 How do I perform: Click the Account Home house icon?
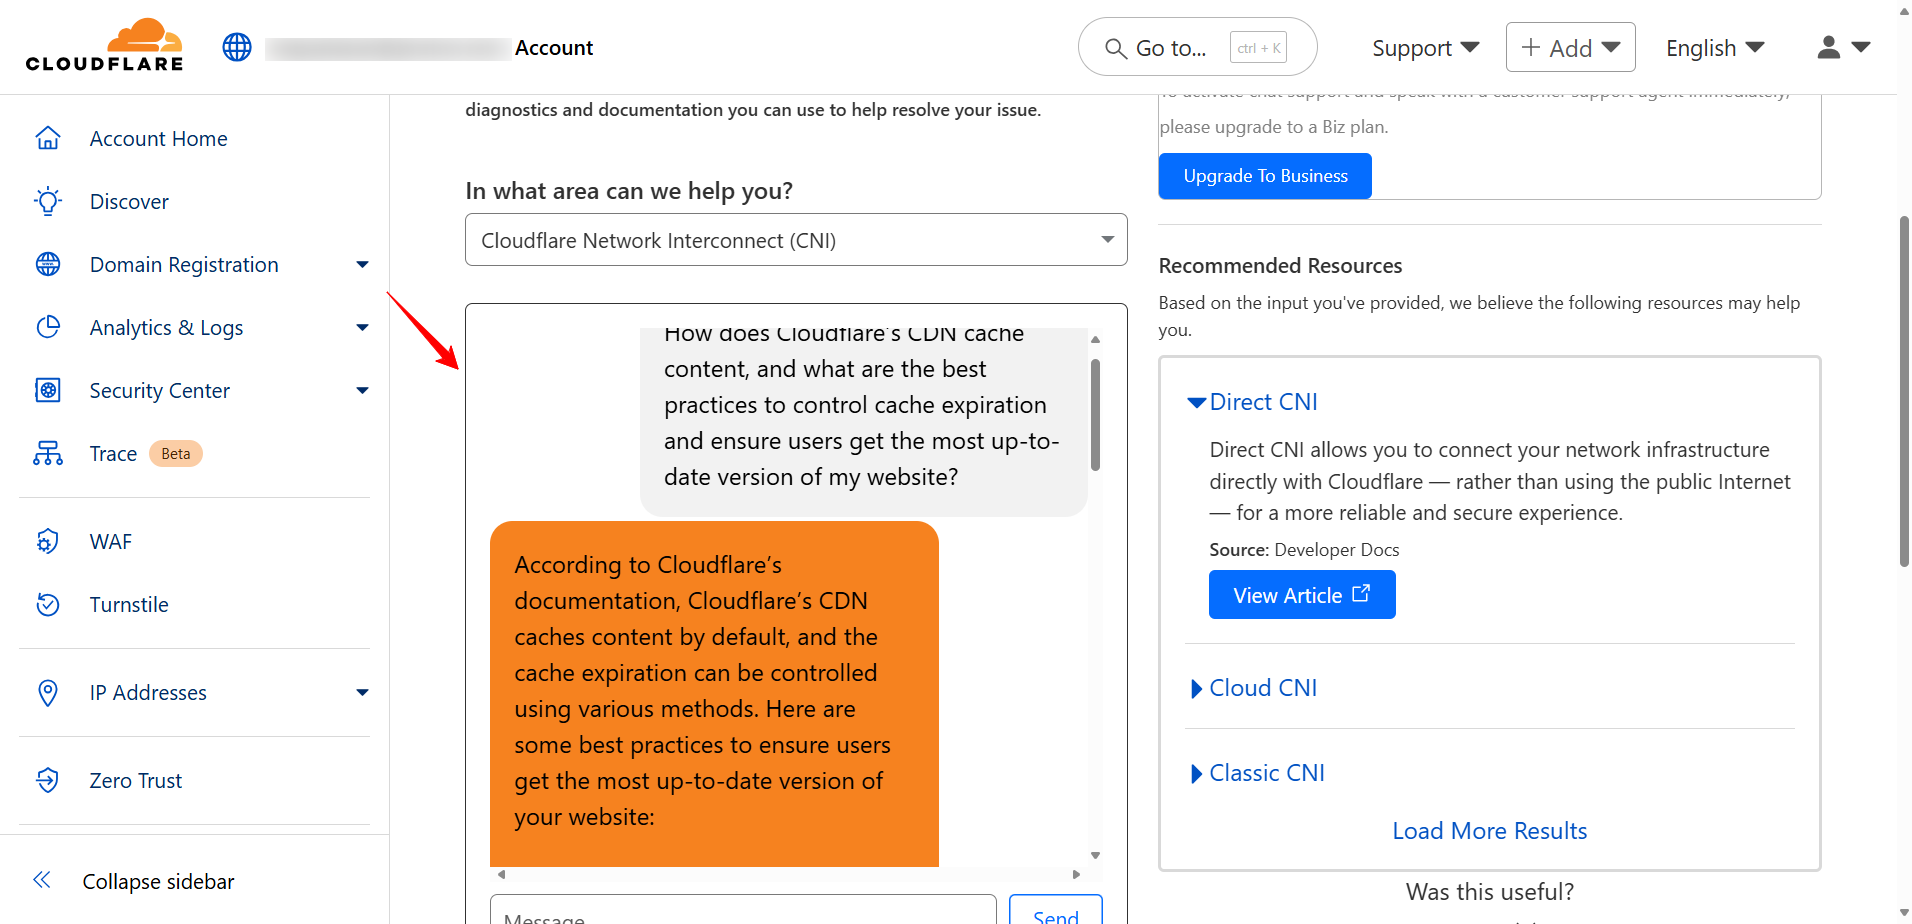pos(48,138)
